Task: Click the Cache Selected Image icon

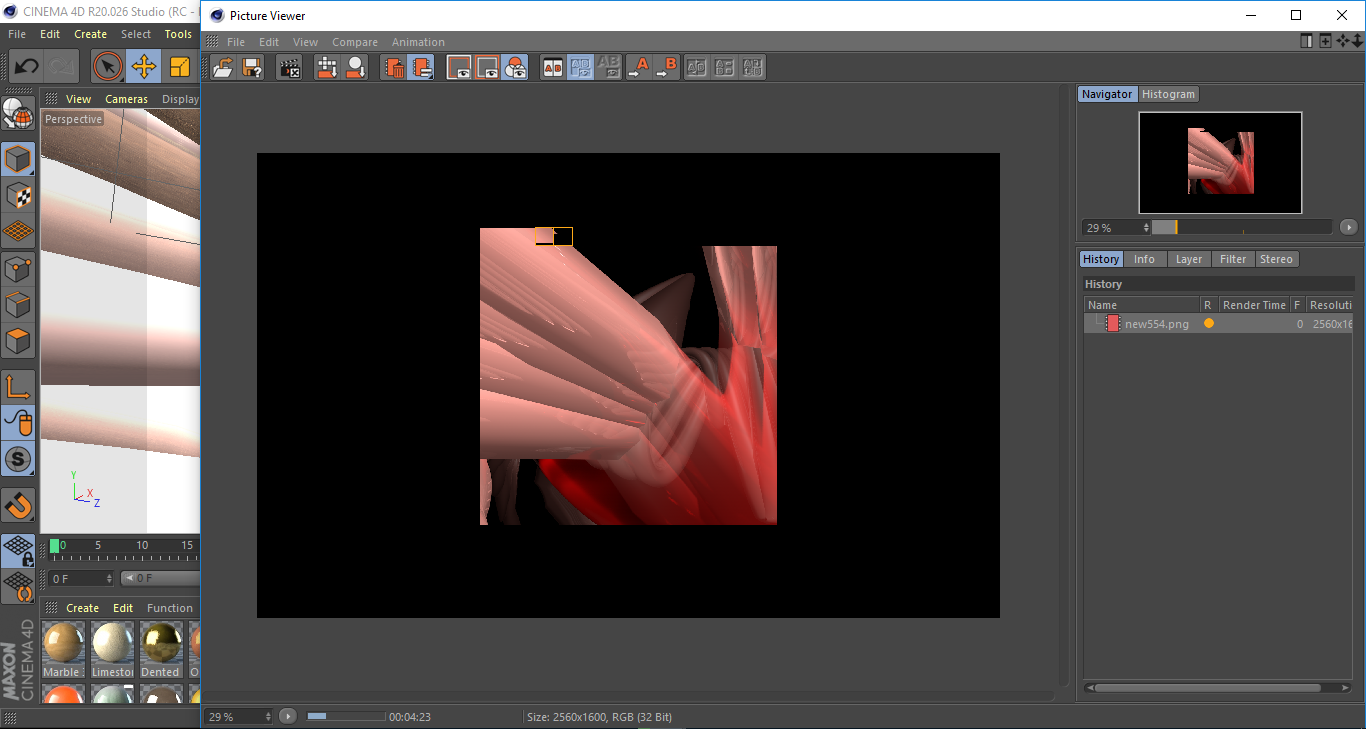Action: [x=355, y=67]
